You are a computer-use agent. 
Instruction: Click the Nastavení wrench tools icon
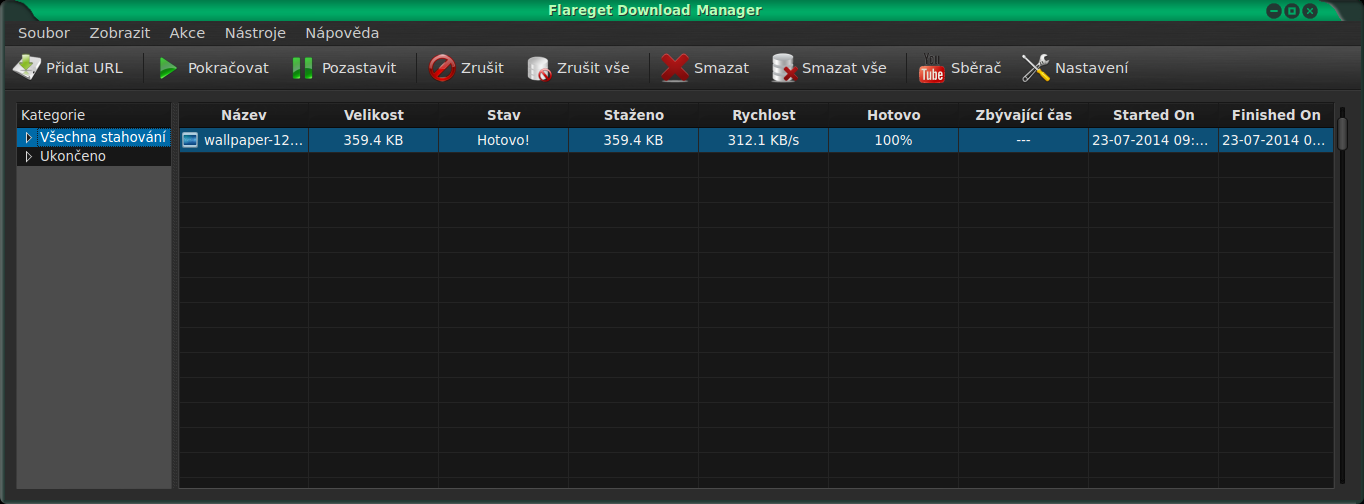point(1036,68)
